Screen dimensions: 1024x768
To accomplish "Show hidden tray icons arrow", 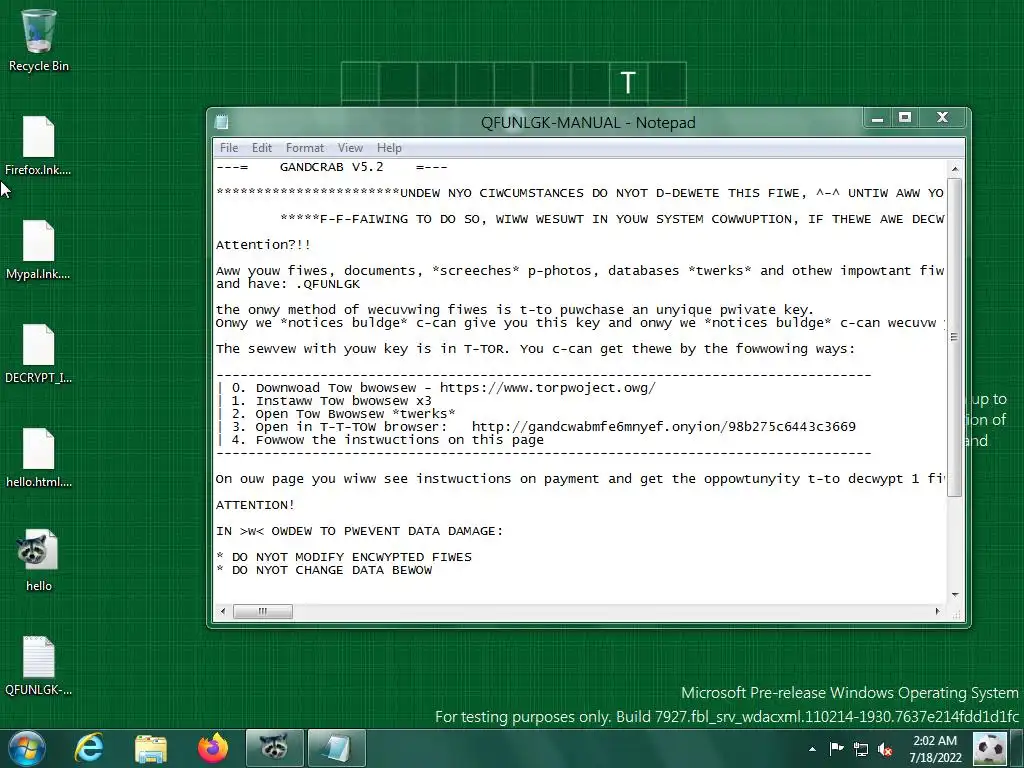I will pyautogui.click(x=812, y=749).
